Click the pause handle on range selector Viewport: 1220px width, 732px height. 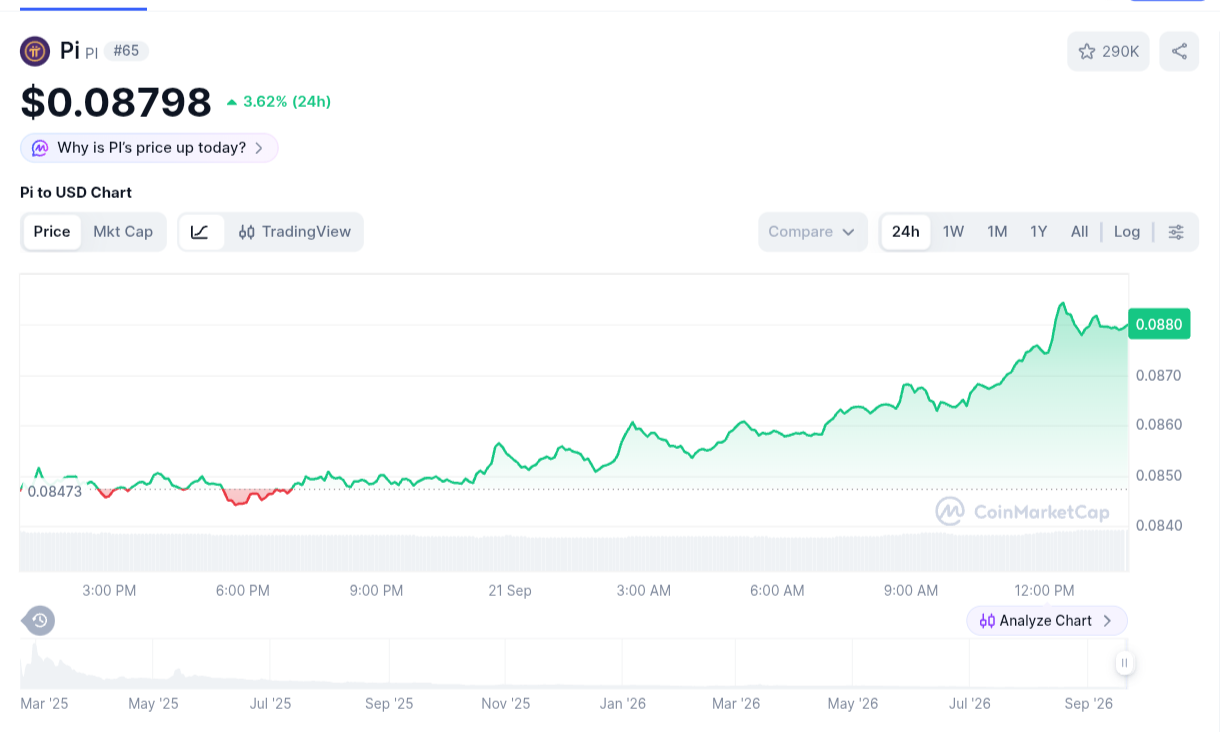pos(1125,663)
